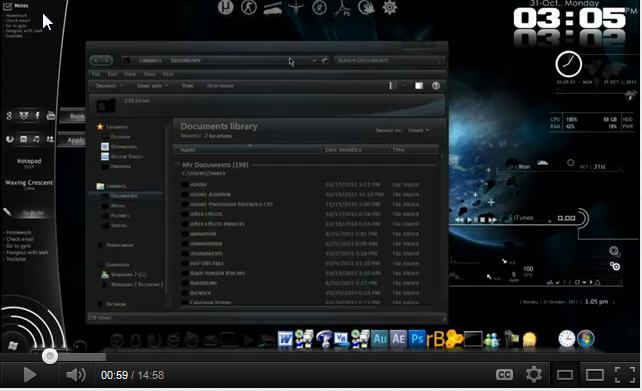Open the compass icon in the top launcher
The image size is (642, 391).
tap(319, 7)
